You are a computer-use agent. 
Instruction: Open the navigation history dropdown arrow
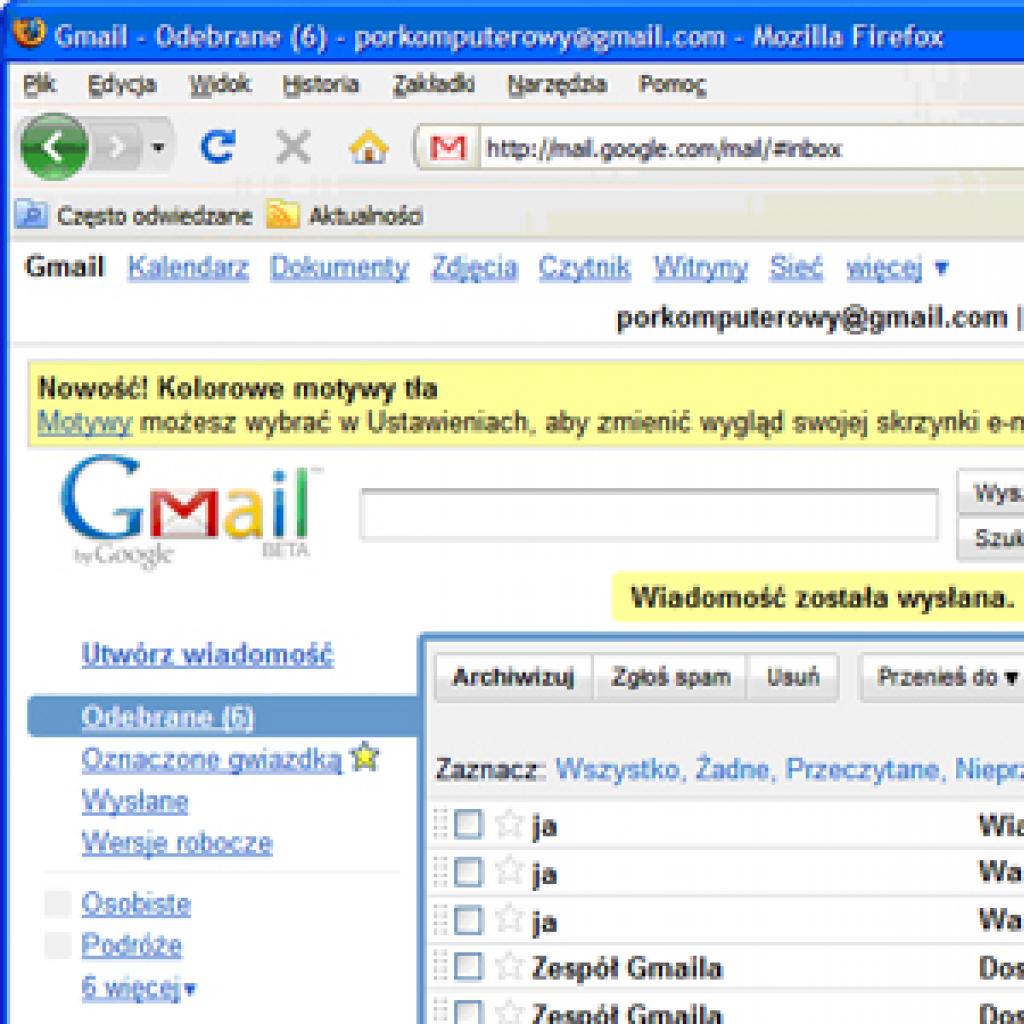pyautogui.click(x=158, y=148)
